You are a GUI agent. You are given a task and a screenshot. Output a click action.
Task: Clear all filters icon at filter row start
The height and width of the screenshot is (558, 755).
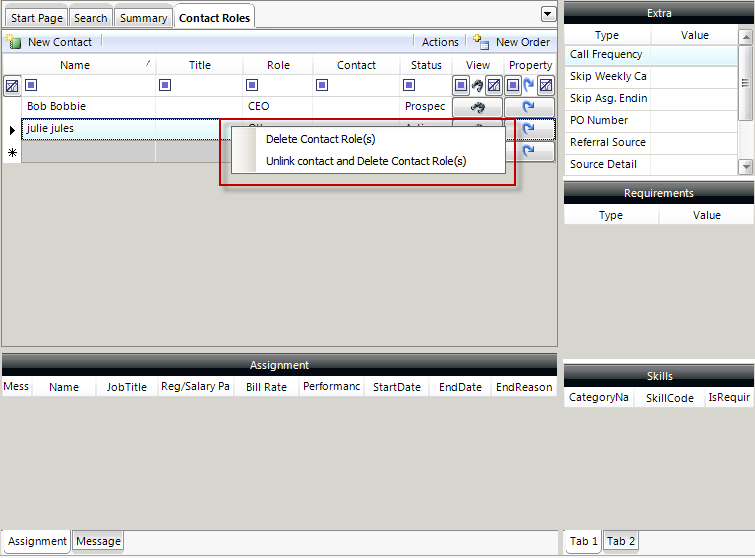12,86
